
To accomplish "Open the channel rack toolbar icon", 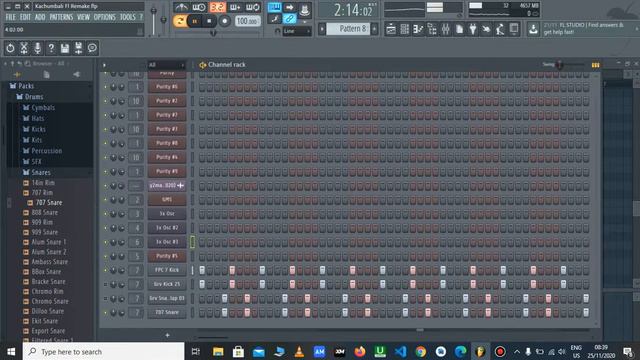I will [404, 29].
